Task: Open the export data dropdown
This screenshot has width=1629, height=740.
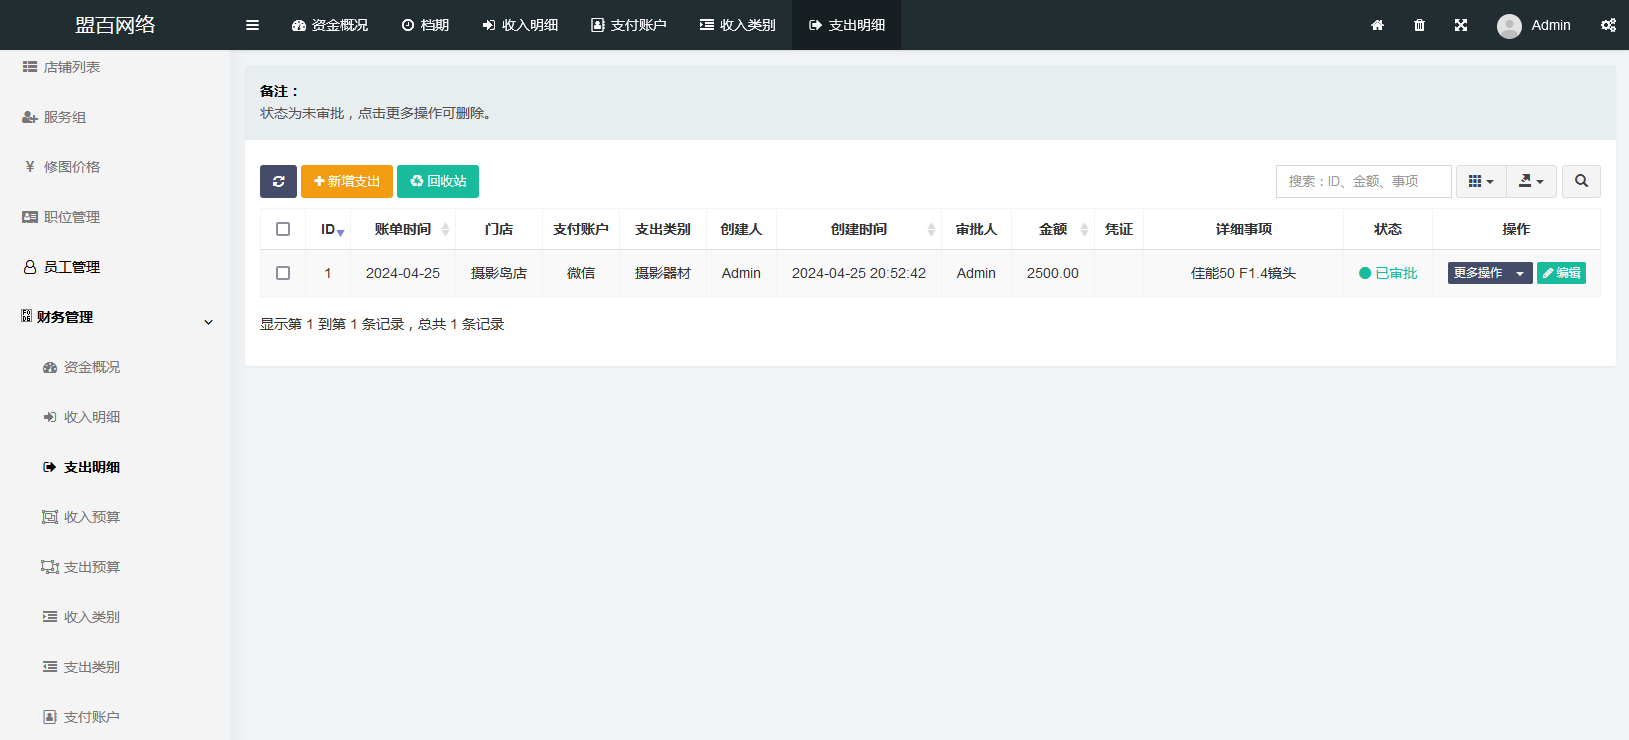Action: tap(1531, 181)
